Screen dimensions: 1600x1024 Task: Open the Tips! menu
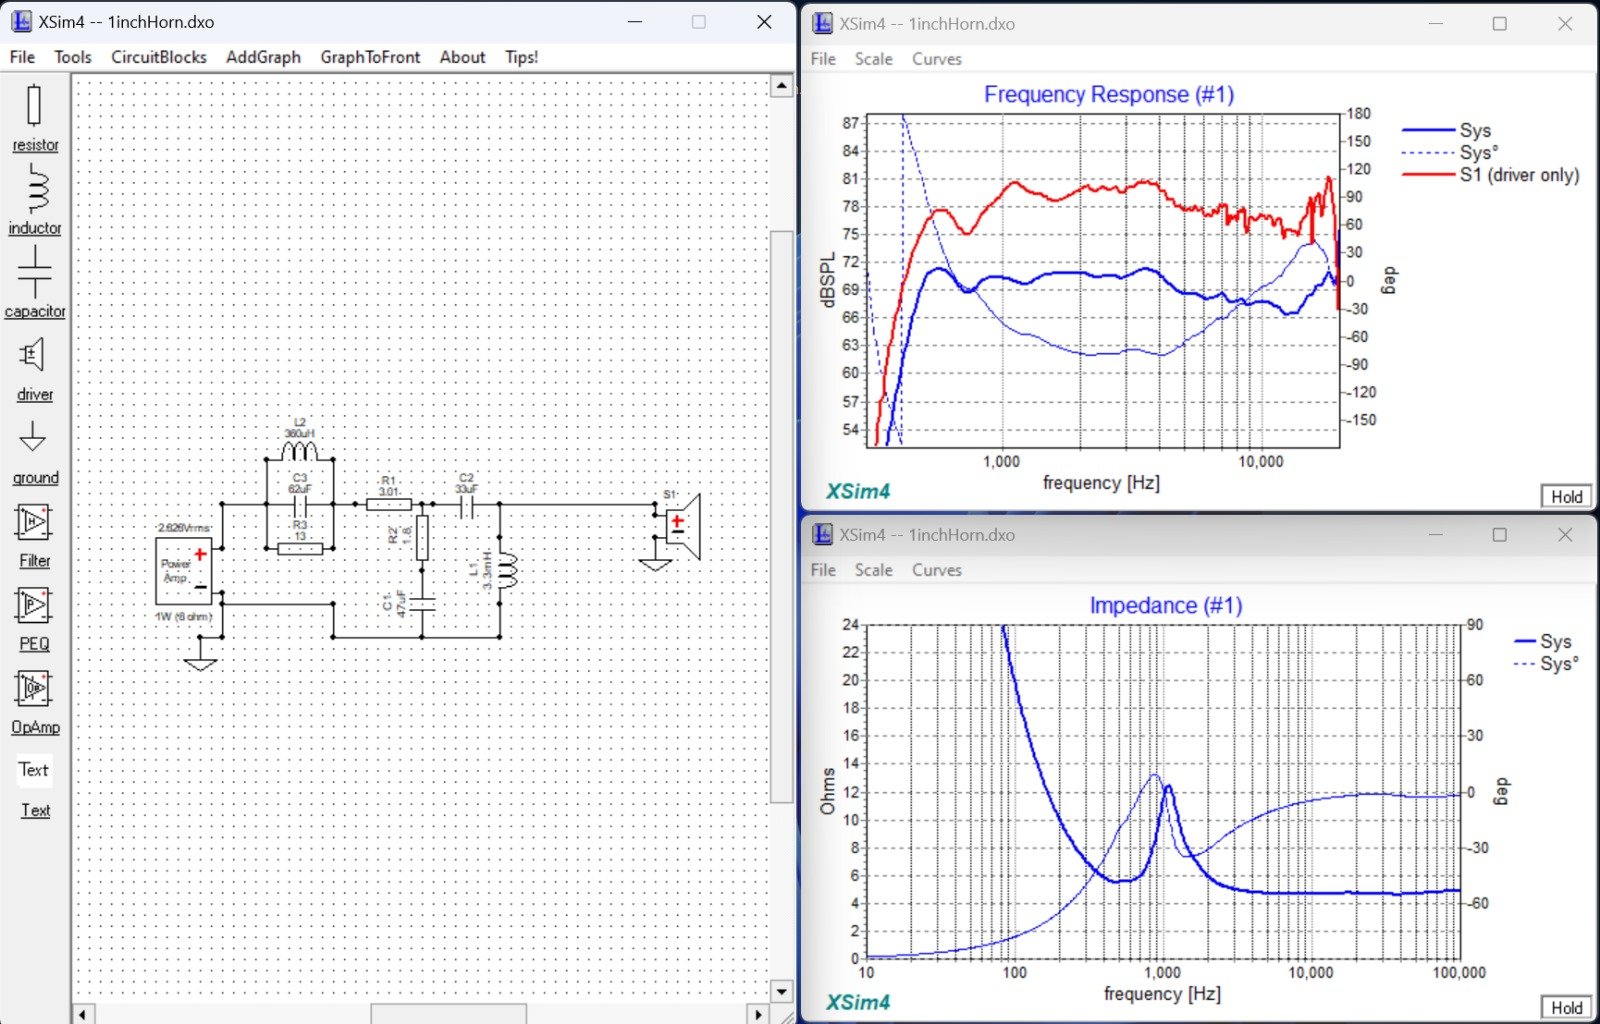pyautogui.click(x=521, y=57)
